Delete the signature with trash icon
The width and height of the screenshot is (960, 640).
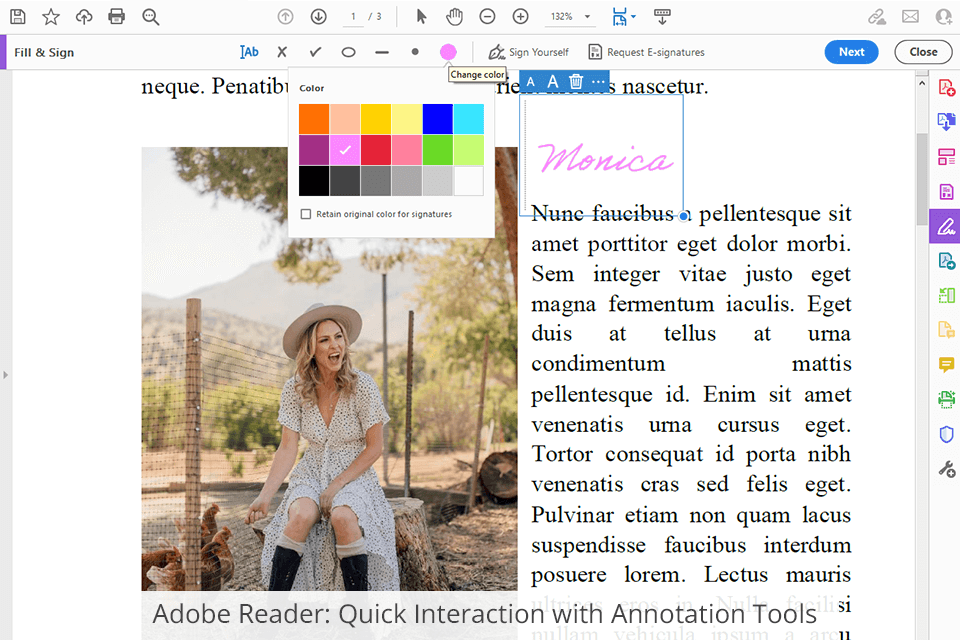[576, 82]
